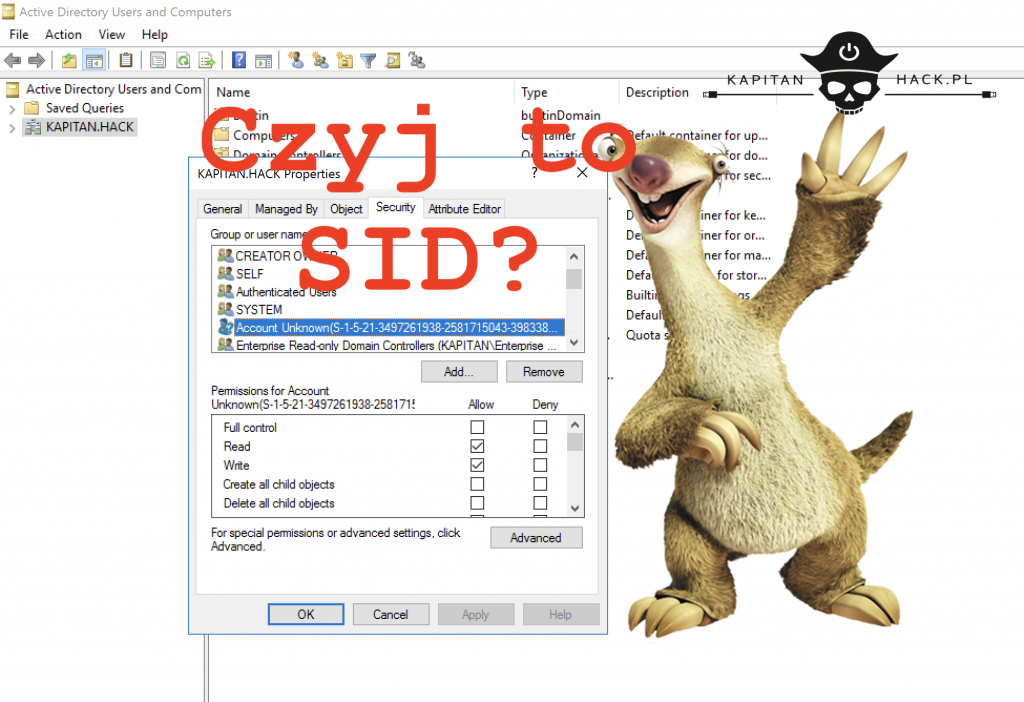Expand the Saved Queries node
Image resolution: width=1024 pixels, height=702 pixels.
[x=12, y=109]
